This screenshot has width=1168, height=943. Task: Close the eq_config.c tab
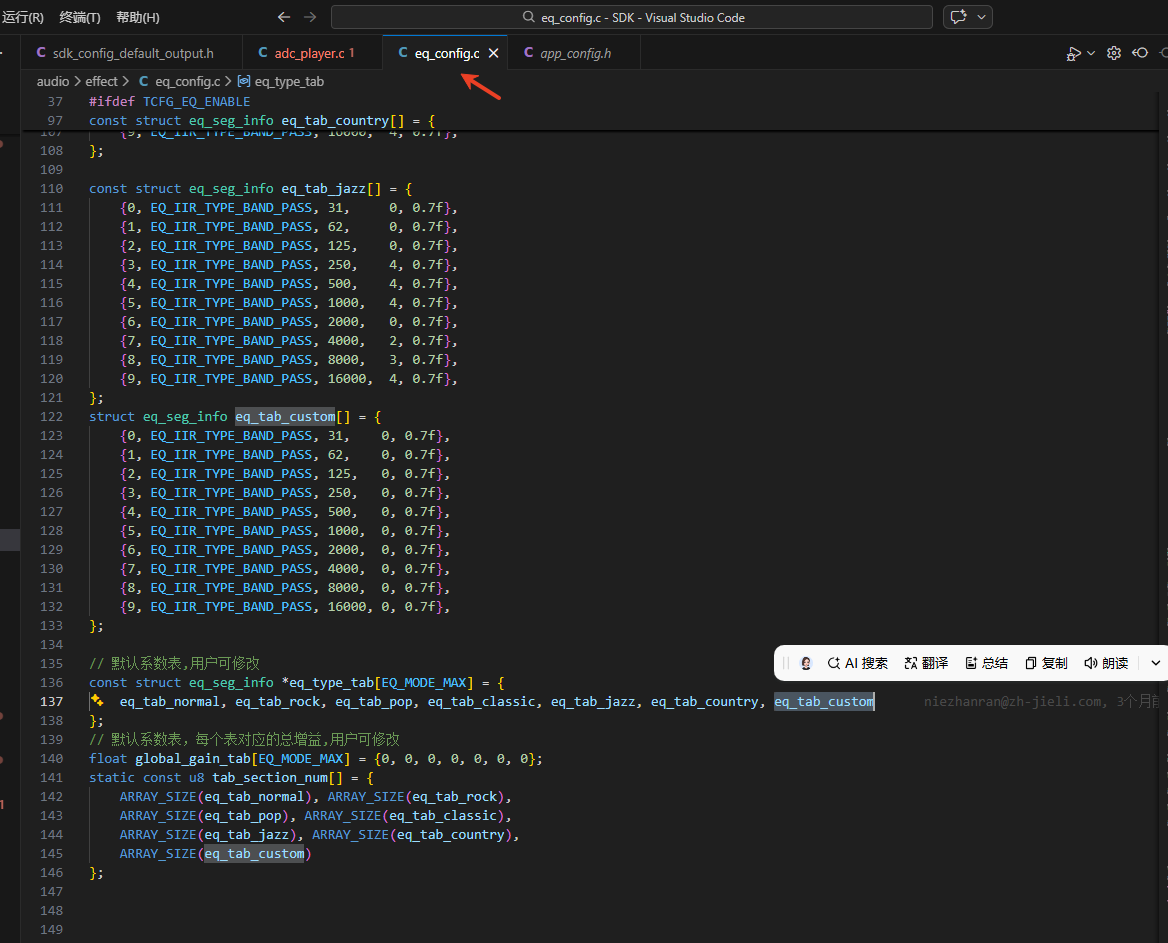click(493, 54)
